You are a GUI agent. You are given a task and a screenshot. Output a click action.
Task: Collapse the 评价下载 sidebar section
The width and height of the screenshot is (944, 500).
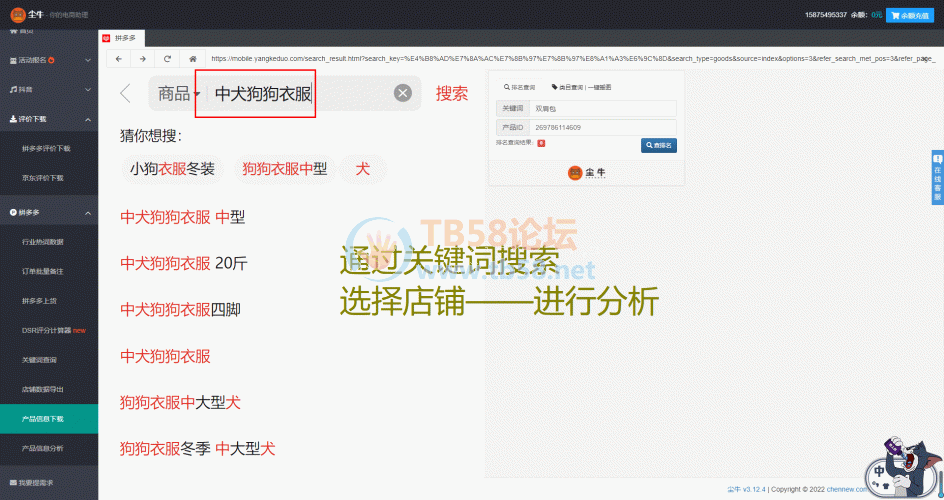click(49, 119)
